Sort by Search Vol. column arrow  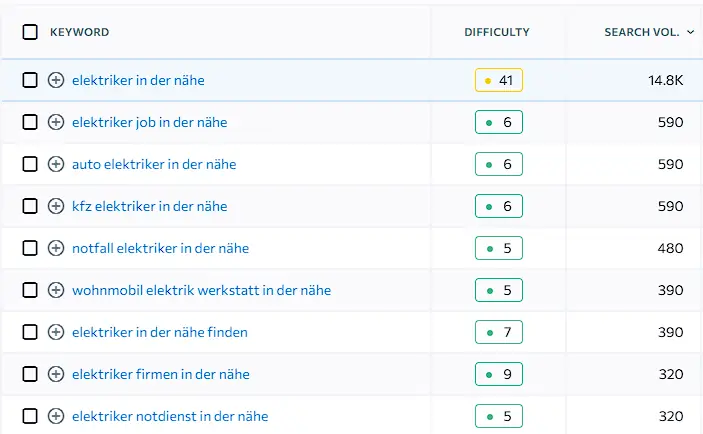(x=691, y=32)
